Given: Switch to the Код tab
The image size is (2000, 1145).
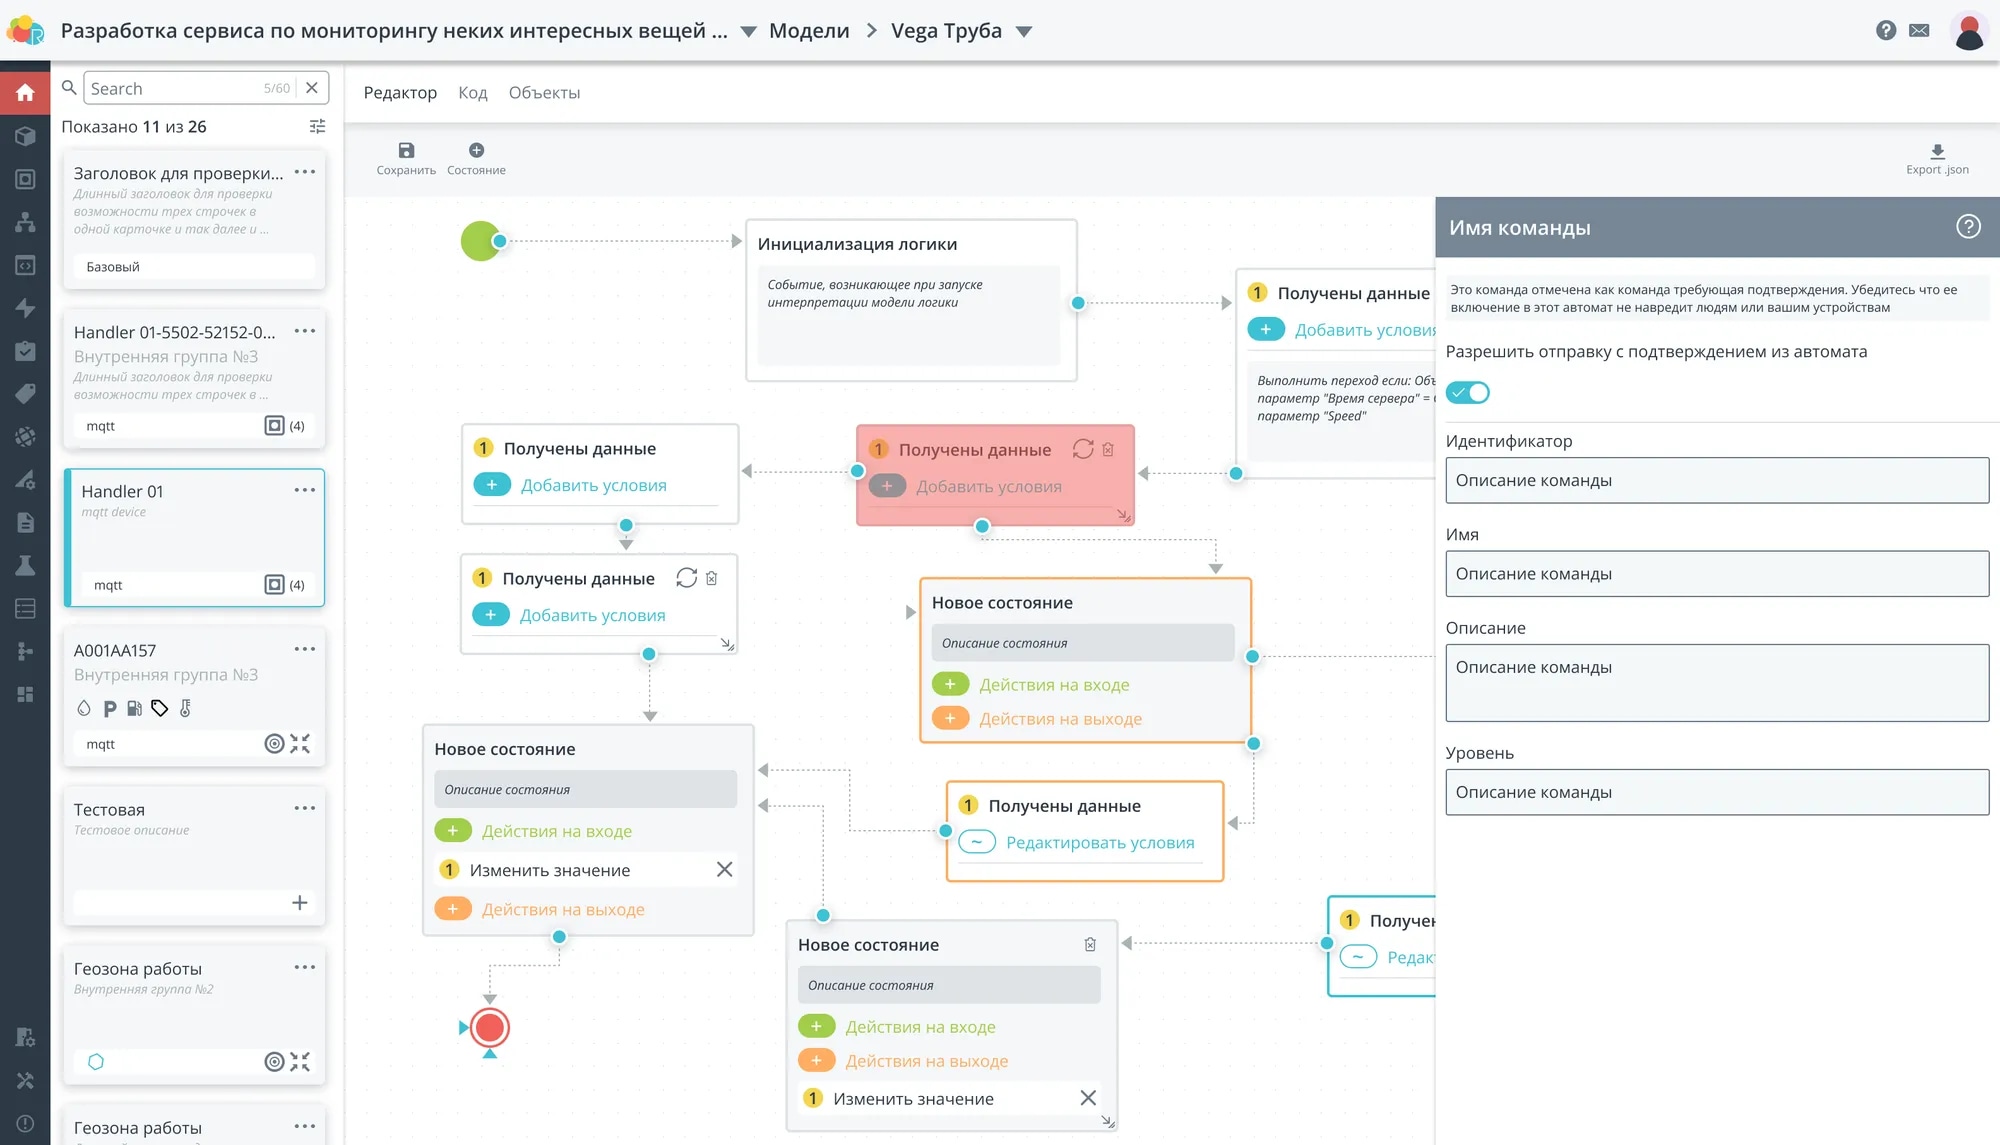Looking at the screenshot, I should click(472, 92).
